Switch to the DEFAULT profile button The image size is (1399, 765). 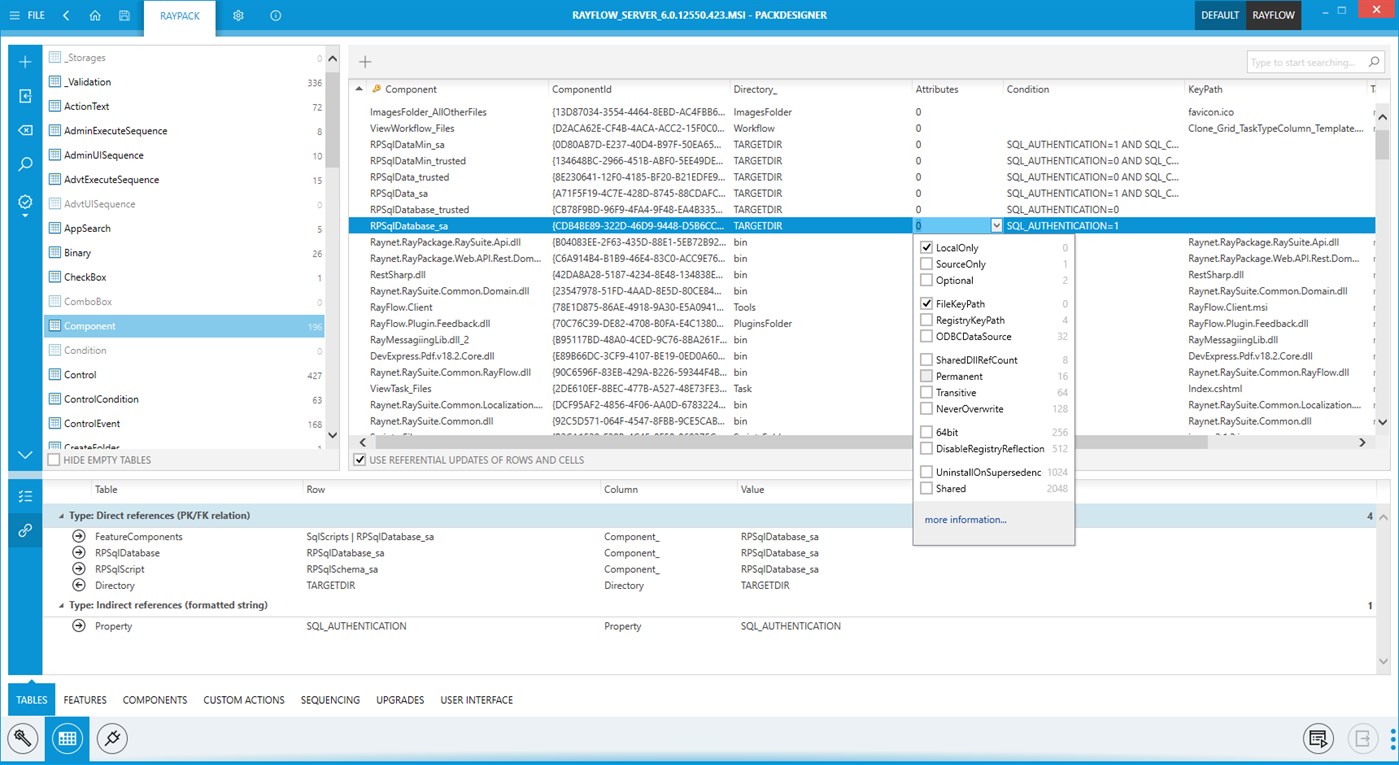point(1219,15)
